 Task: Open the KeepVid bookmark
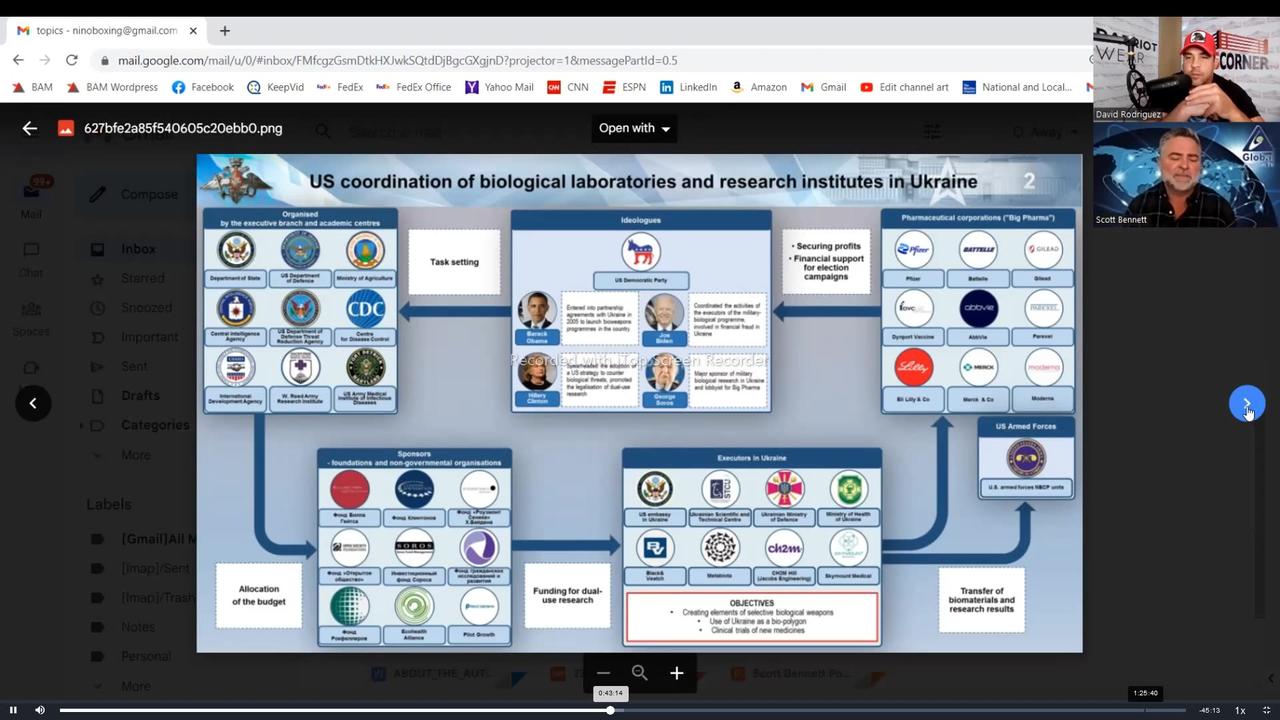tap(275, 87)
